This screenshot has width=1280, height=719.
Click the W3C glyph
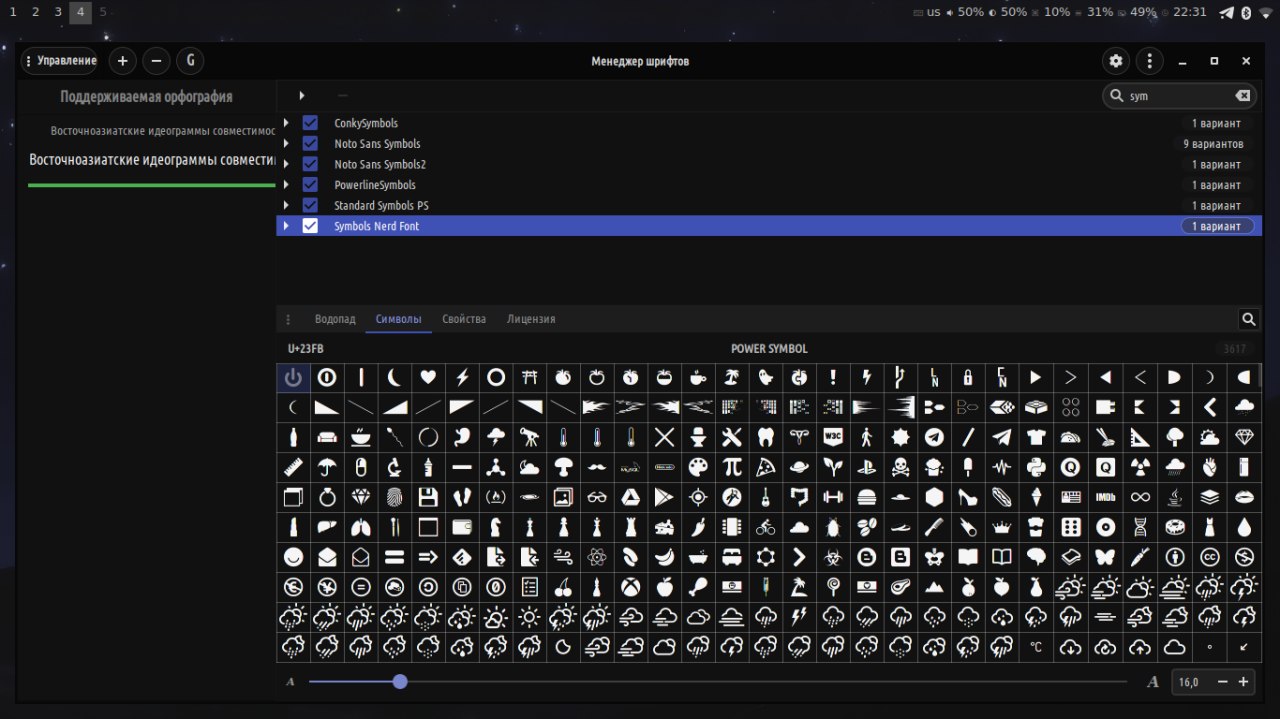pos(832,437)
